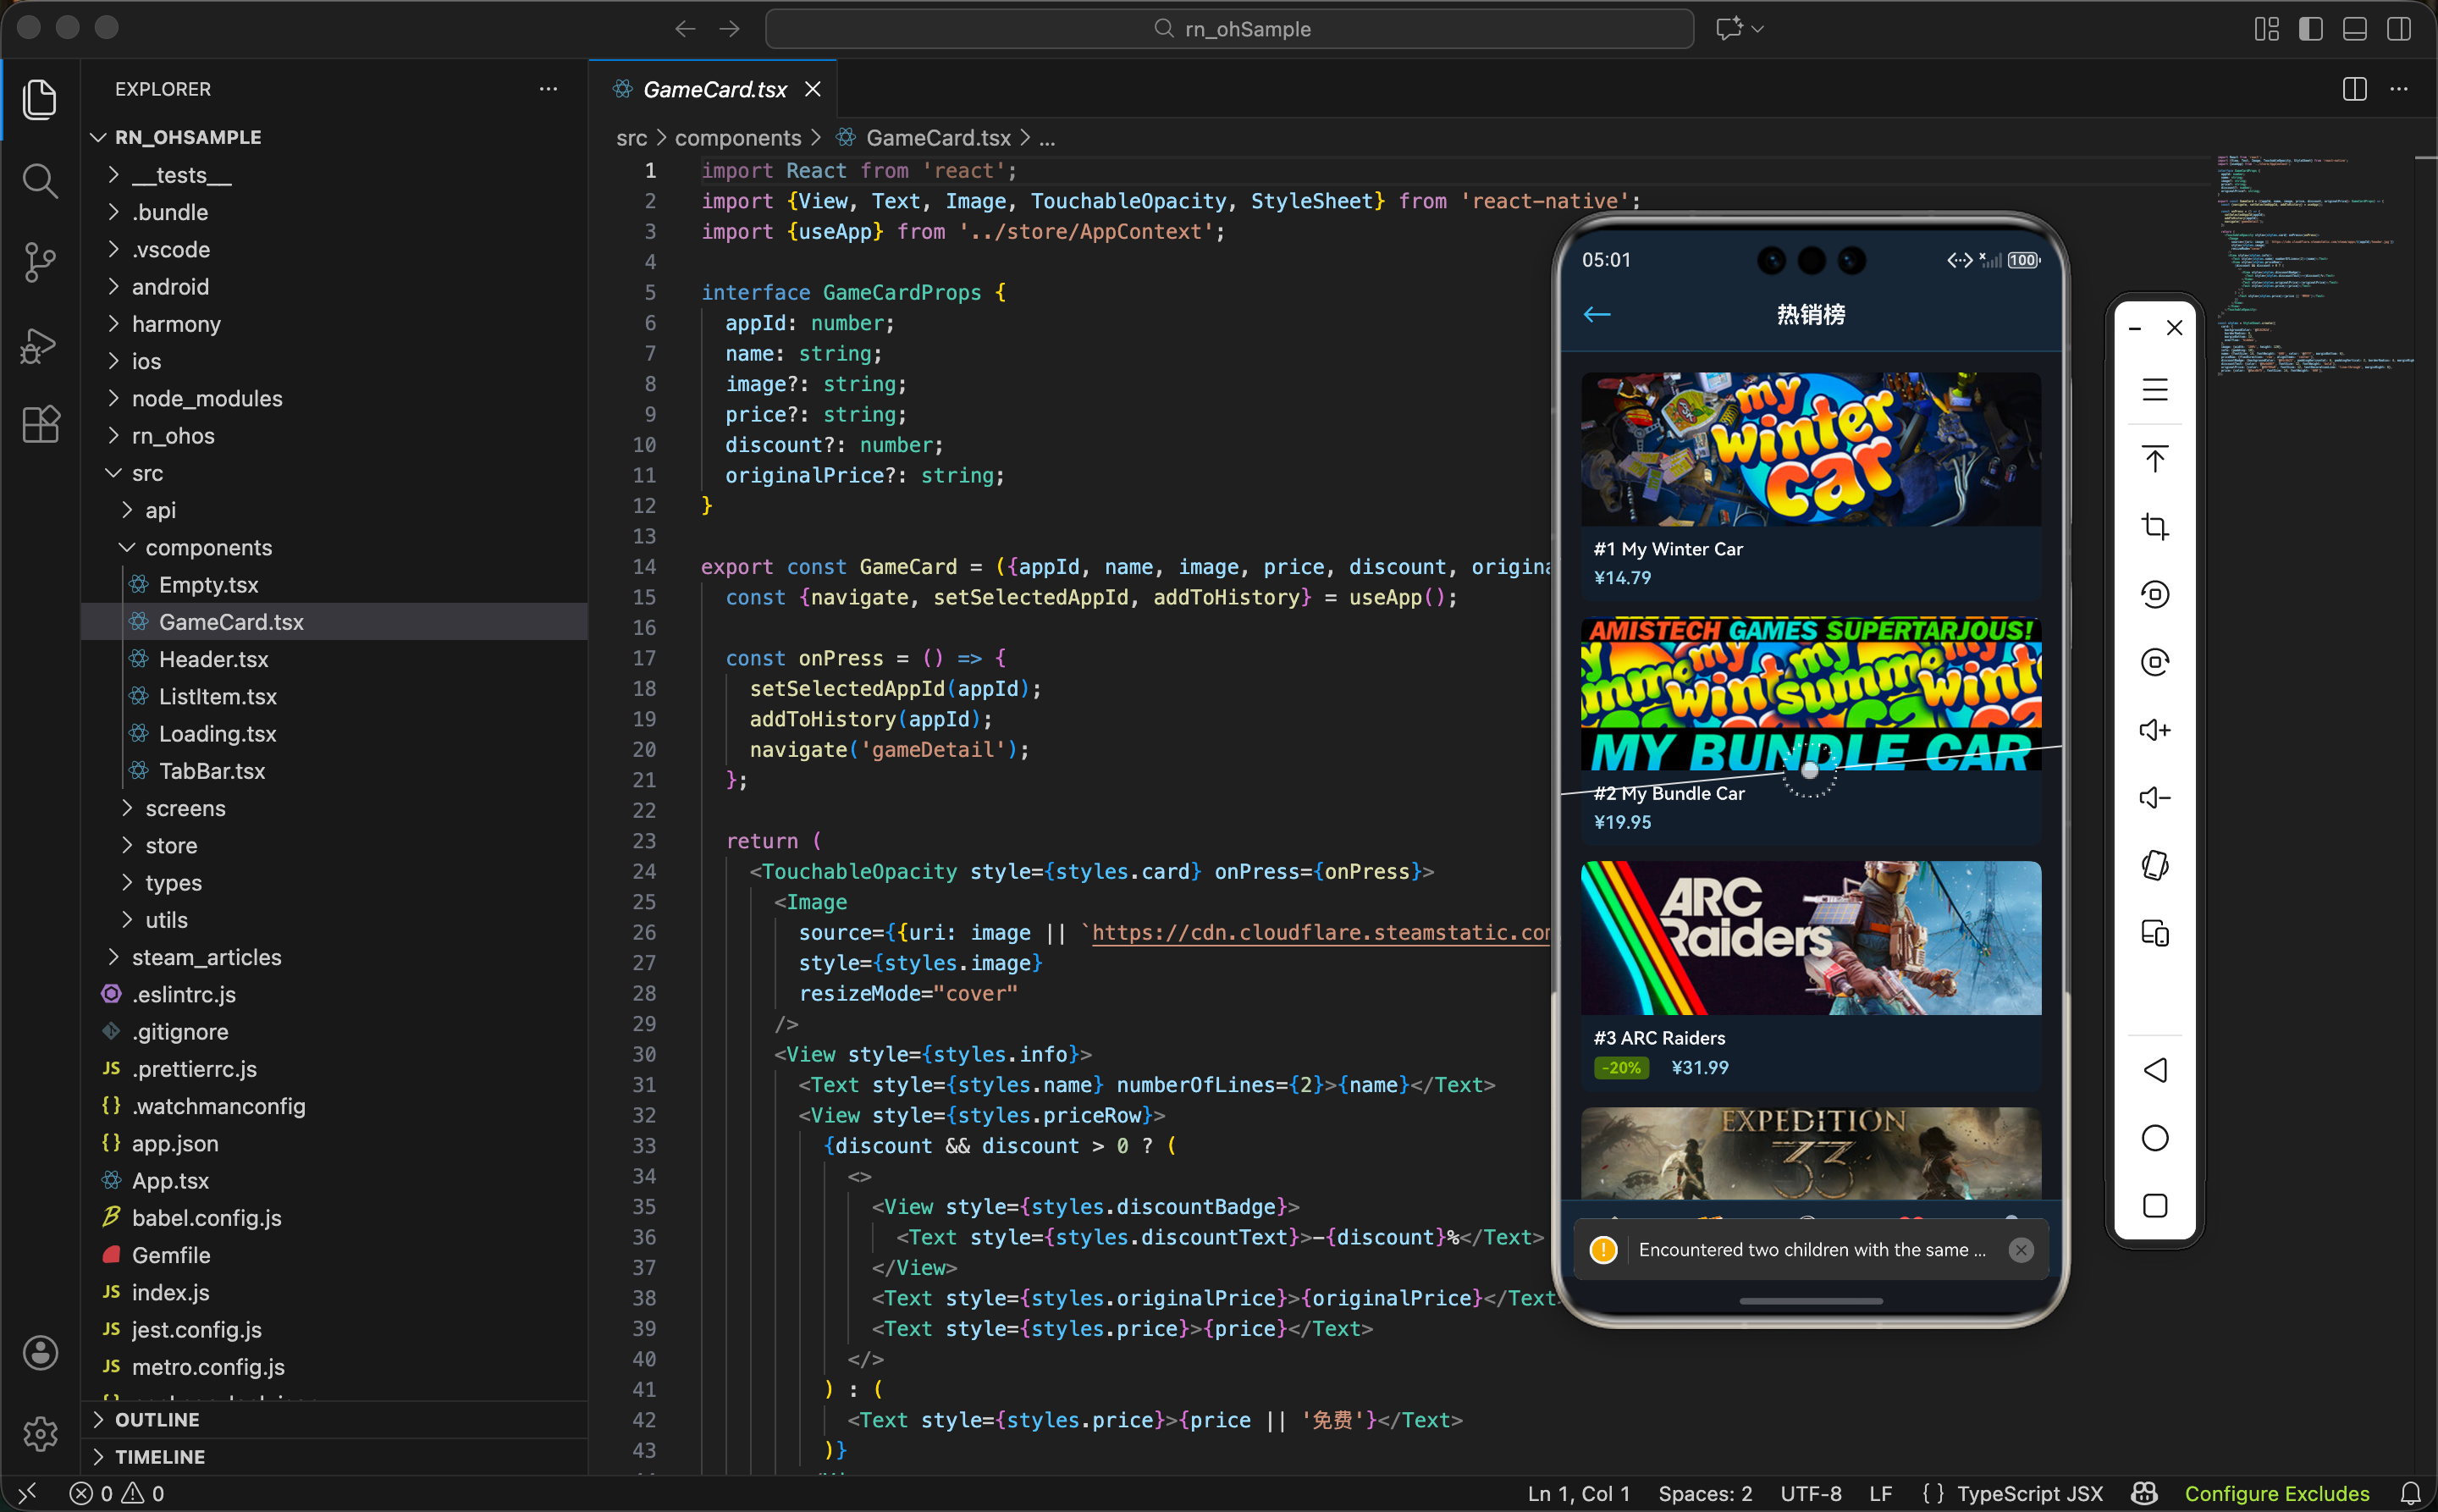2438x1512 pixels.
Task: Select the GameCard.tsx editor tab
Action: (x=714, y=89)
